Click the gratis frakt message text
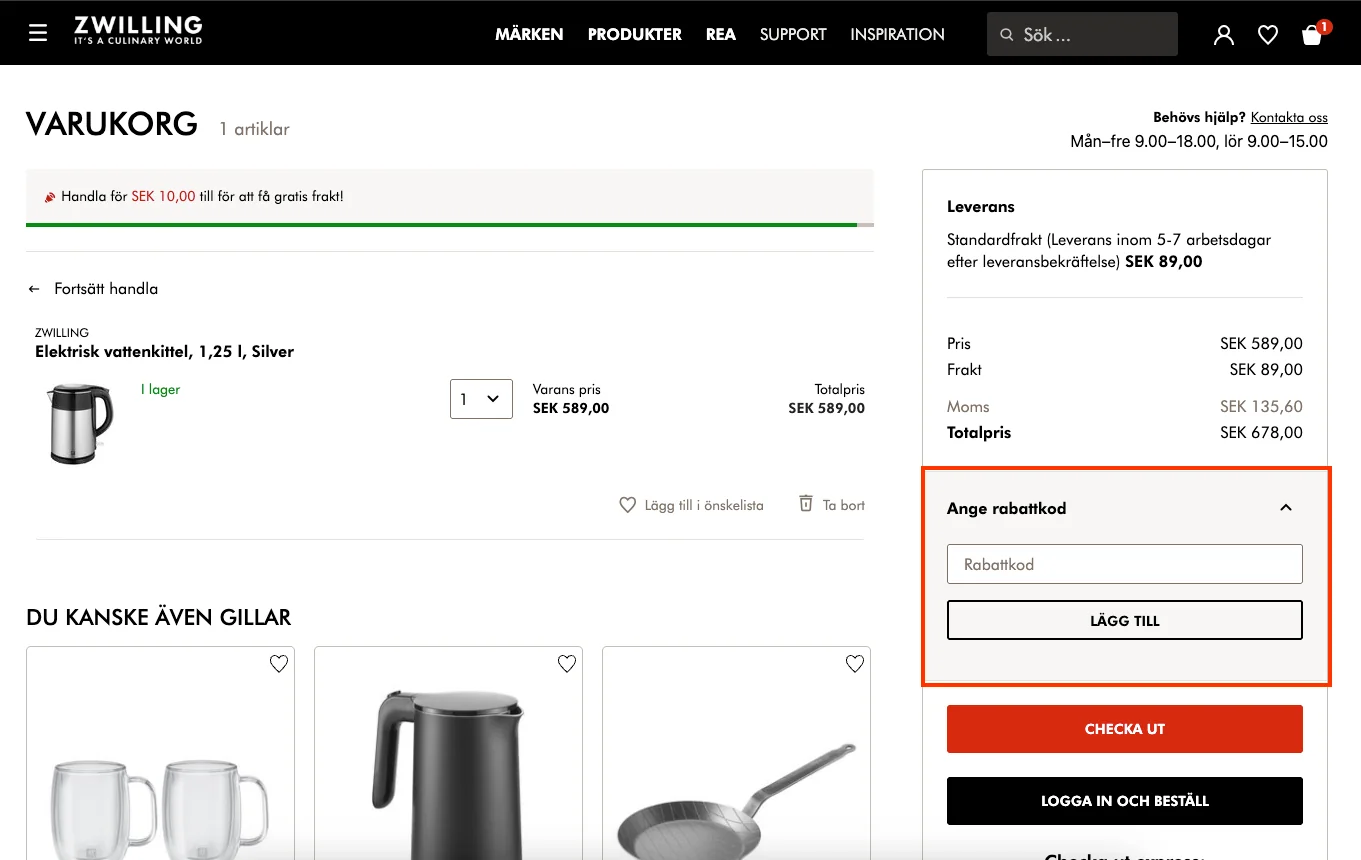Image resolution: width=1361 pixels, height=860 pixels. (202, 197)
